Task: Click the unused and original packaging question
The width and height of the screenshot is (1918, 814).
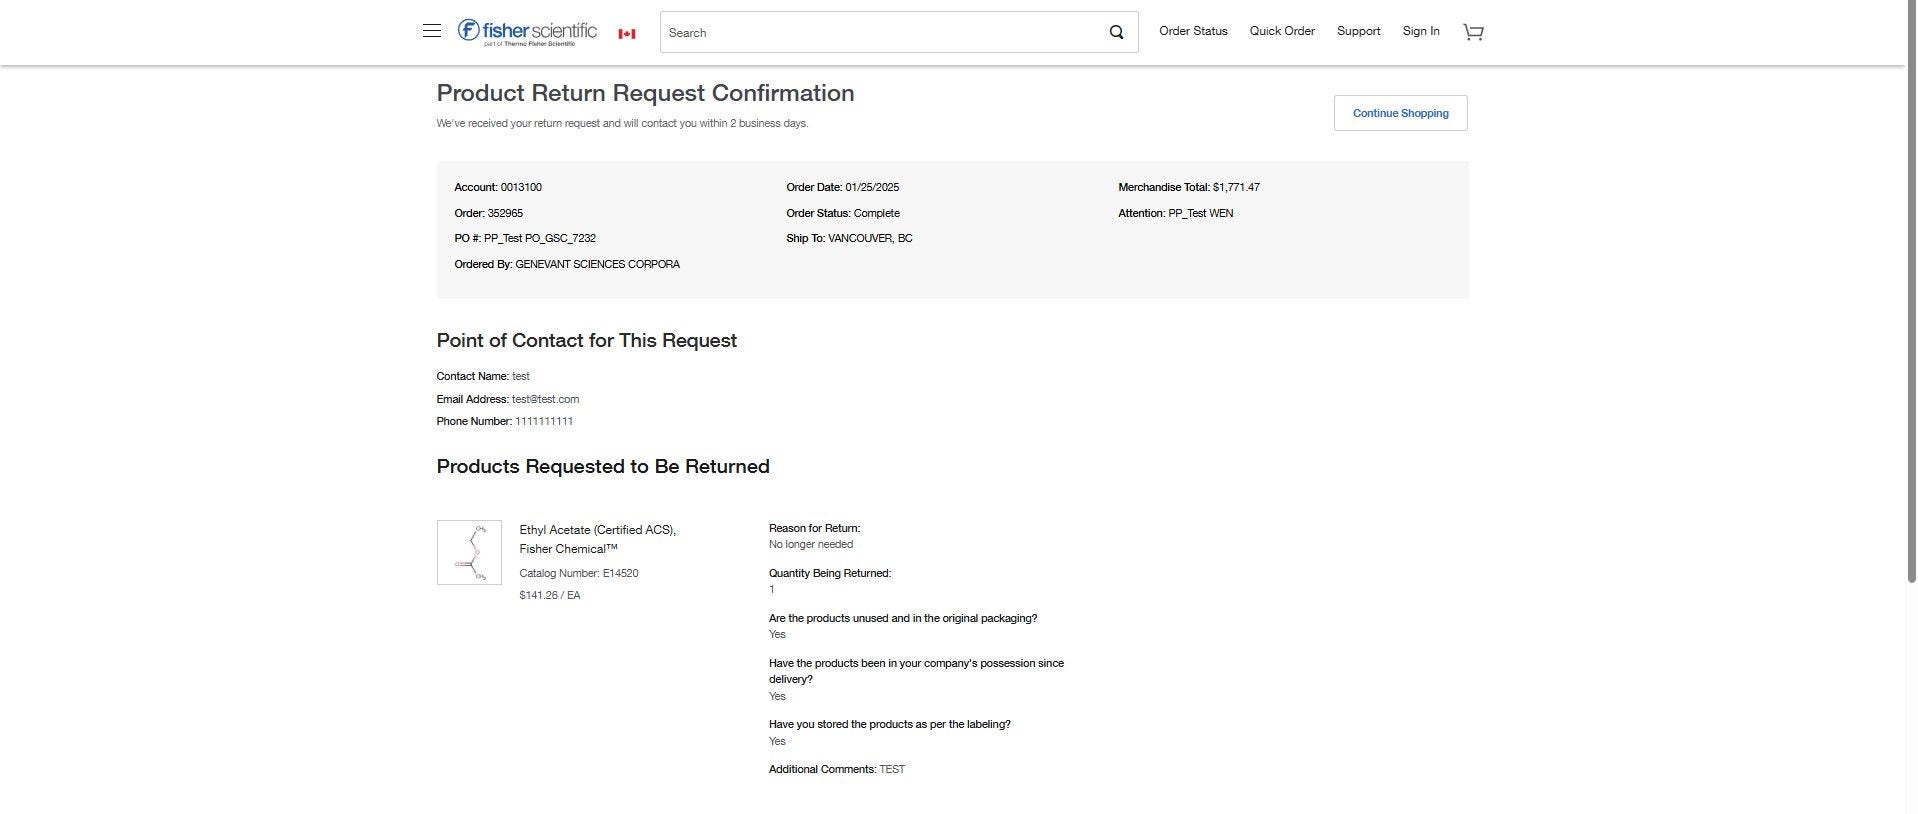Action: pyautogui.click(x=903, y=618)
